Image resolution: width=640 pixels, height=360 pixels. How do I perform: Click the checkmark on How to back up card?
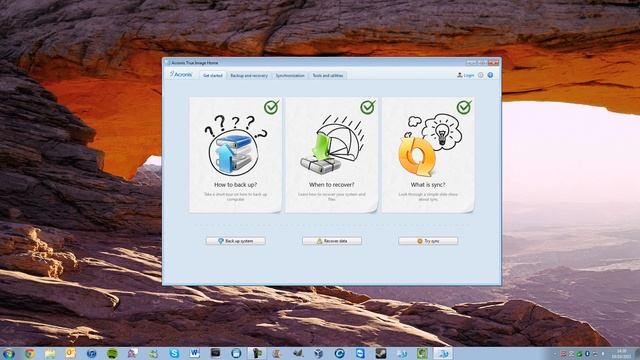(x=271, y=107)
